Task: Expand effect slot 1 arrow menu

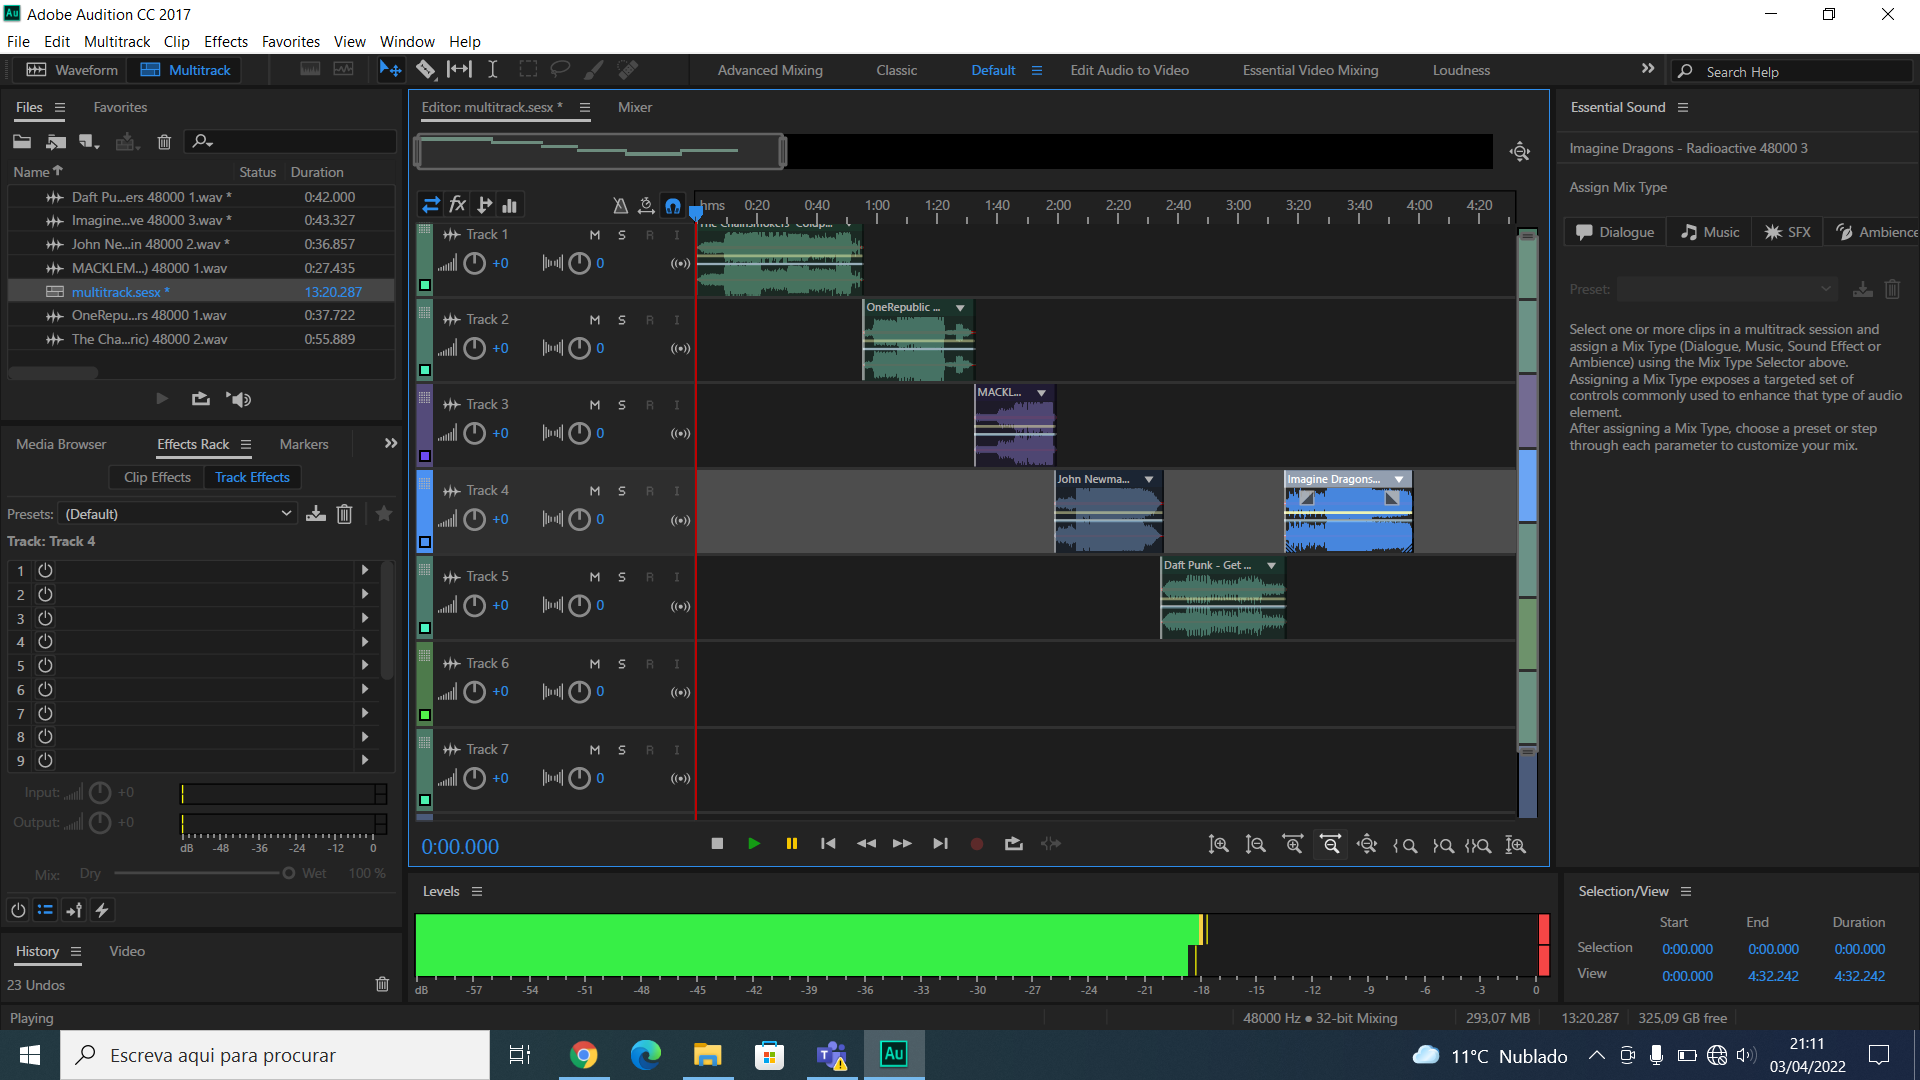Action: pos(365,570)
